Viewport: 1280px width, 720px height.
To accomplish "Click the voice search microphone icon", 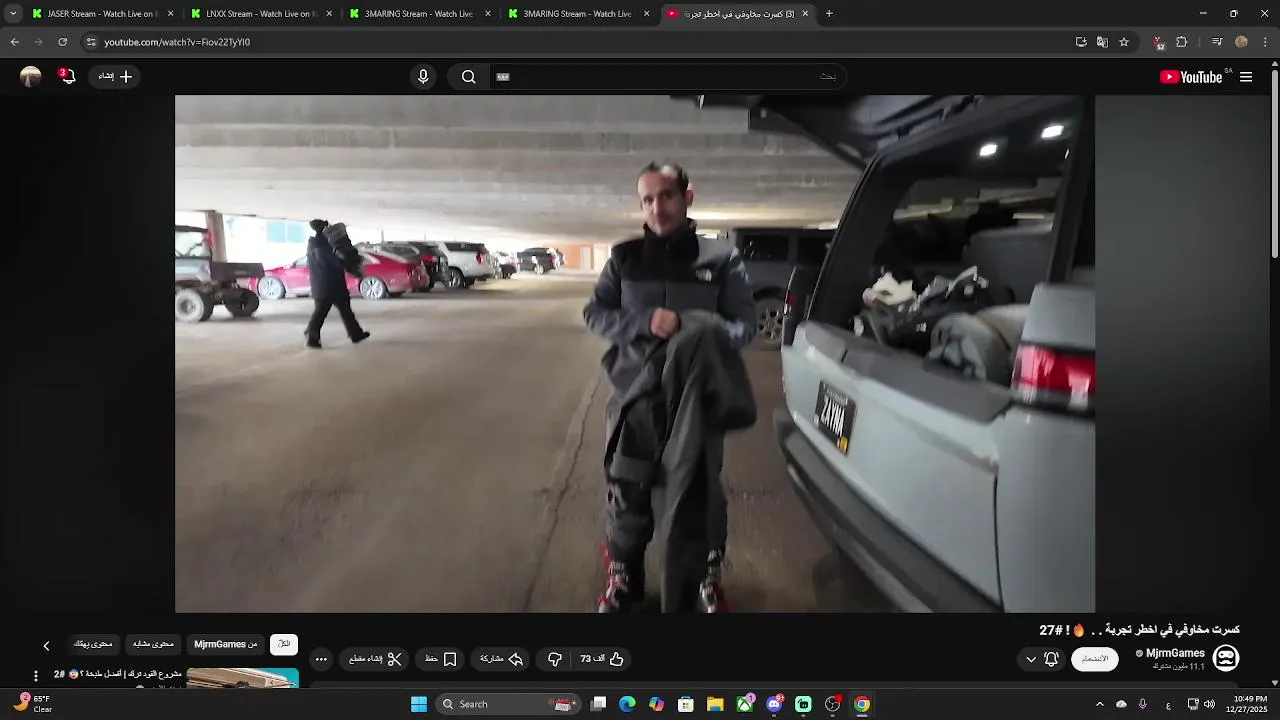I will click(x=423, y=77).
